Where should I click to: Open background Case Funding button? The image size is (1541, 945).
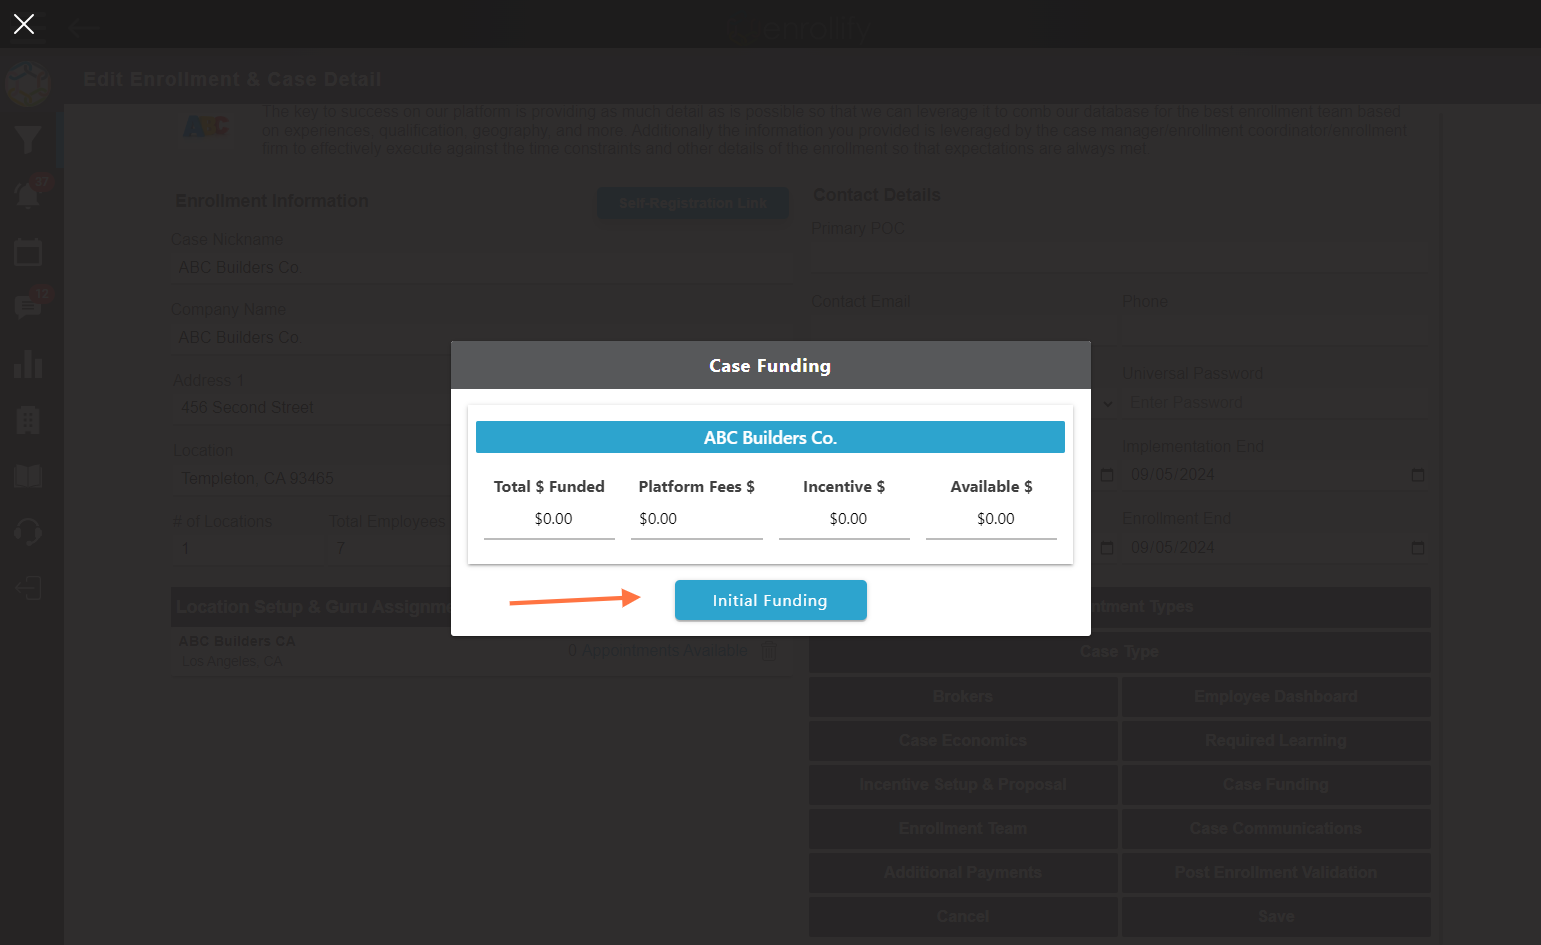(1276, 784)
